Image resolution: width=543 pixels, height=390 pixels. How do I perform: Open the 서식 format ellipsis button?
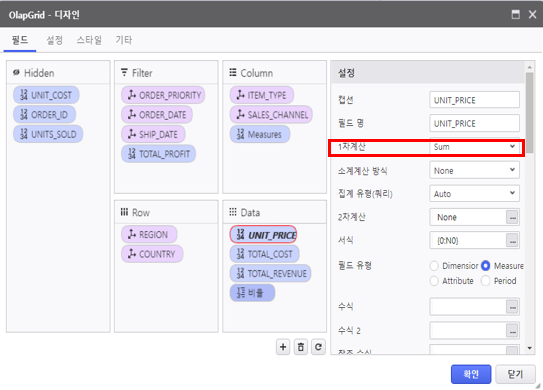[x=512, y=240]
